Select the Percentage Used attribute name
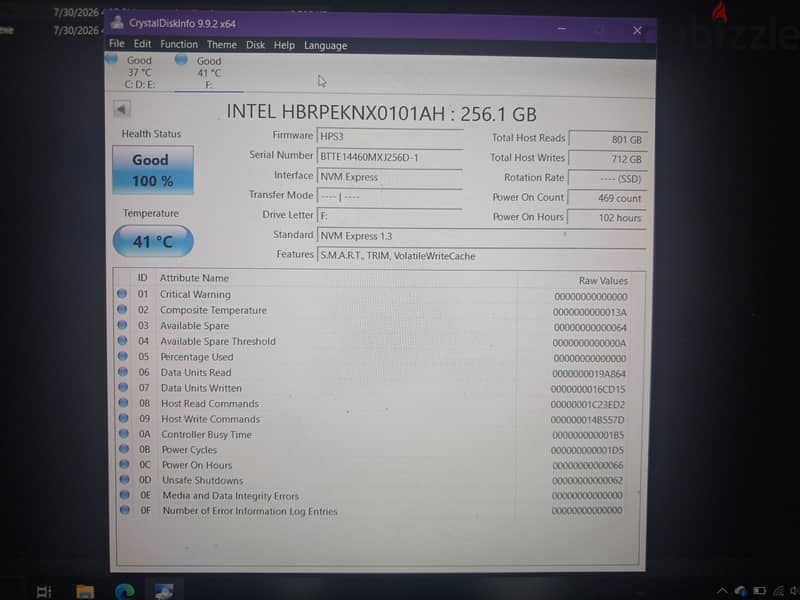 click(196, 357)
